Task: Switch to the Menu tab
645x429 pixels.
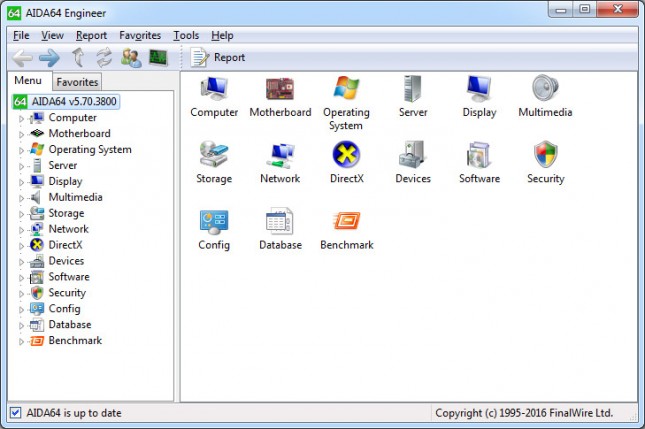Action: [x=28, y=80]
